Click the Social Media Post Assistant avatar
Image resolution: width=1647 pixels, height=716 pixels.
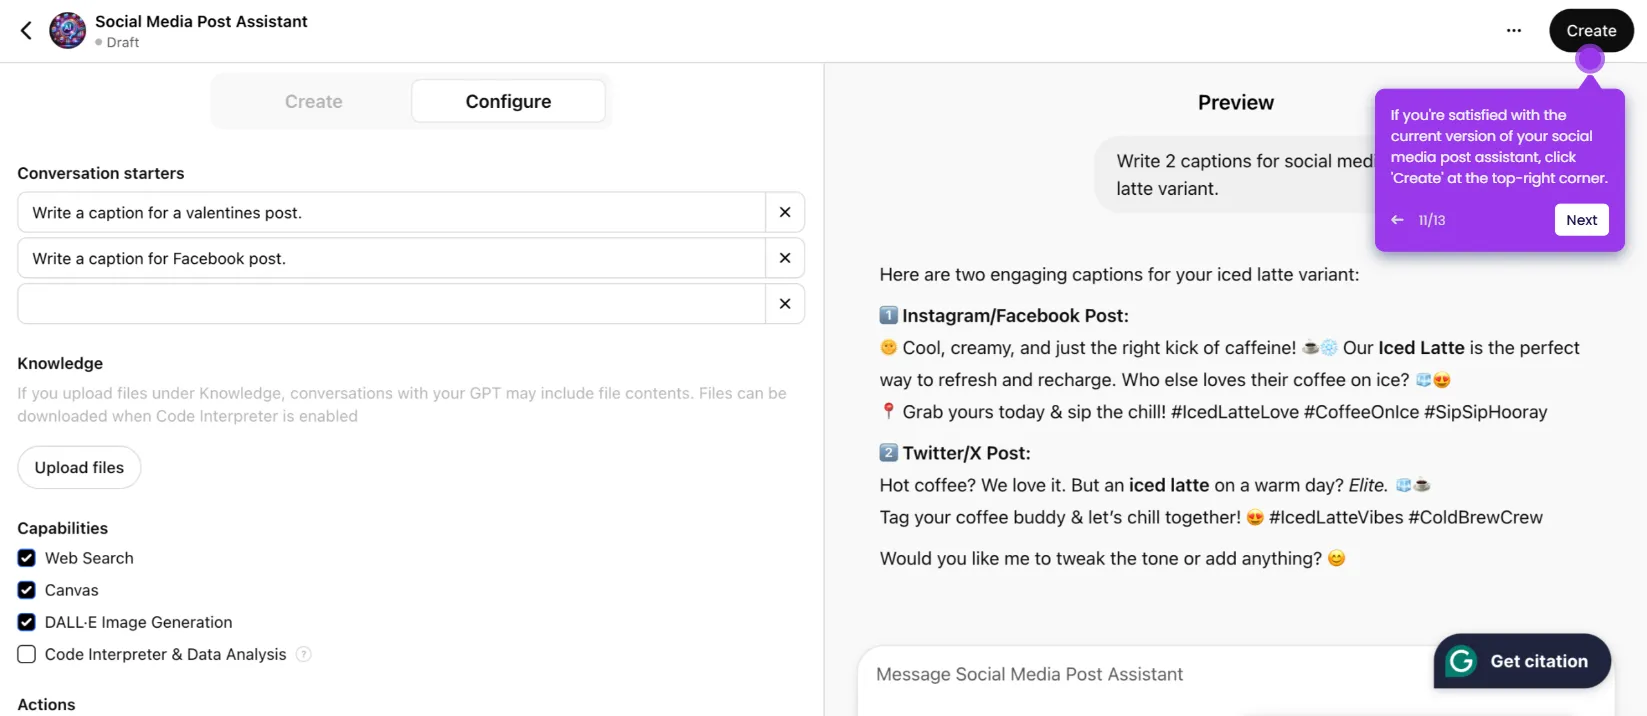tap(68, 31)
